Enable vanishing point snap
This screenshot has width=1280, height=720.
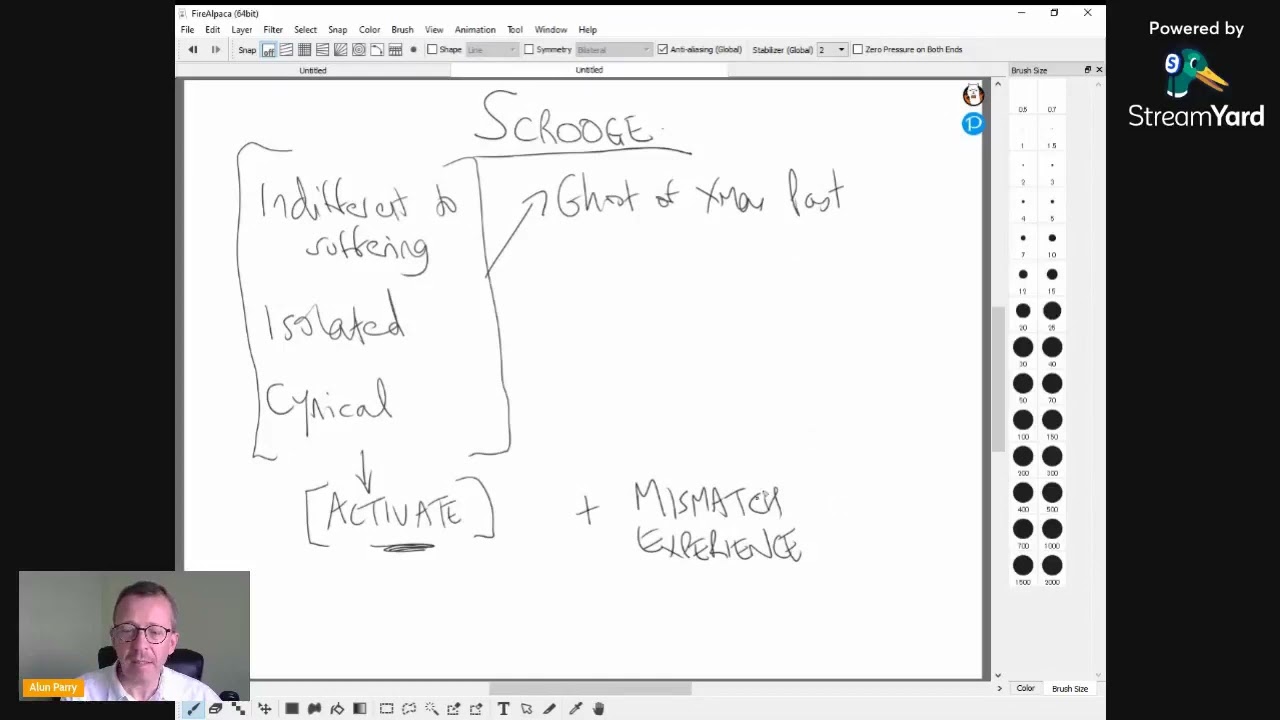(322, 50)
